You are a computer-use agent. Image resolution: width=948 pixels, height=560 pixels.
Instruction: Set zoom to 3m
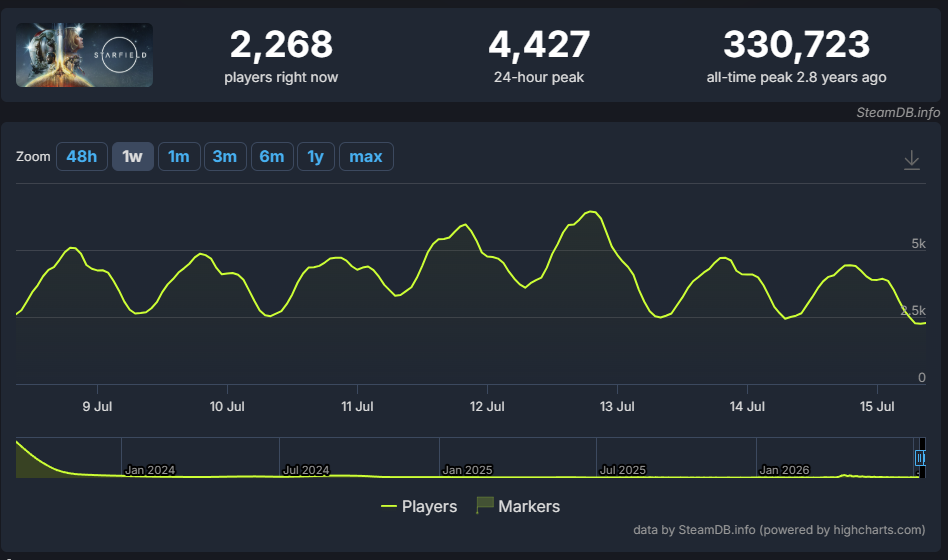coord(225,157)
